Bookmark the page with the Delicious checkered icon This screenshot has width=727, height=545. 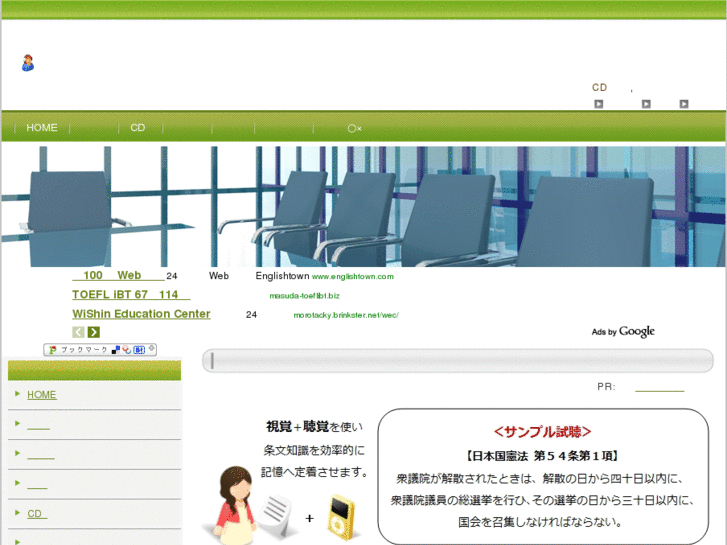coord(116,350)
